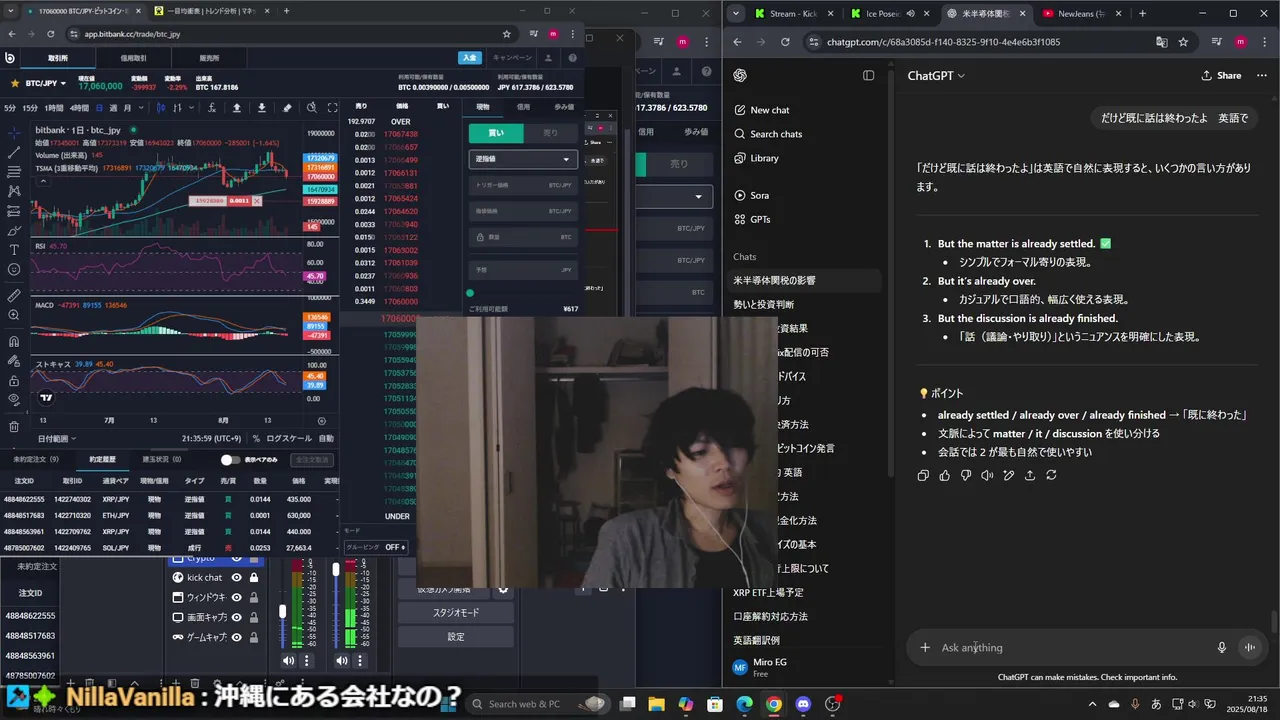The height and width of the screenshot is (720, 1280).
Task: Mute the second audio mixer channel
Action: 342,660
